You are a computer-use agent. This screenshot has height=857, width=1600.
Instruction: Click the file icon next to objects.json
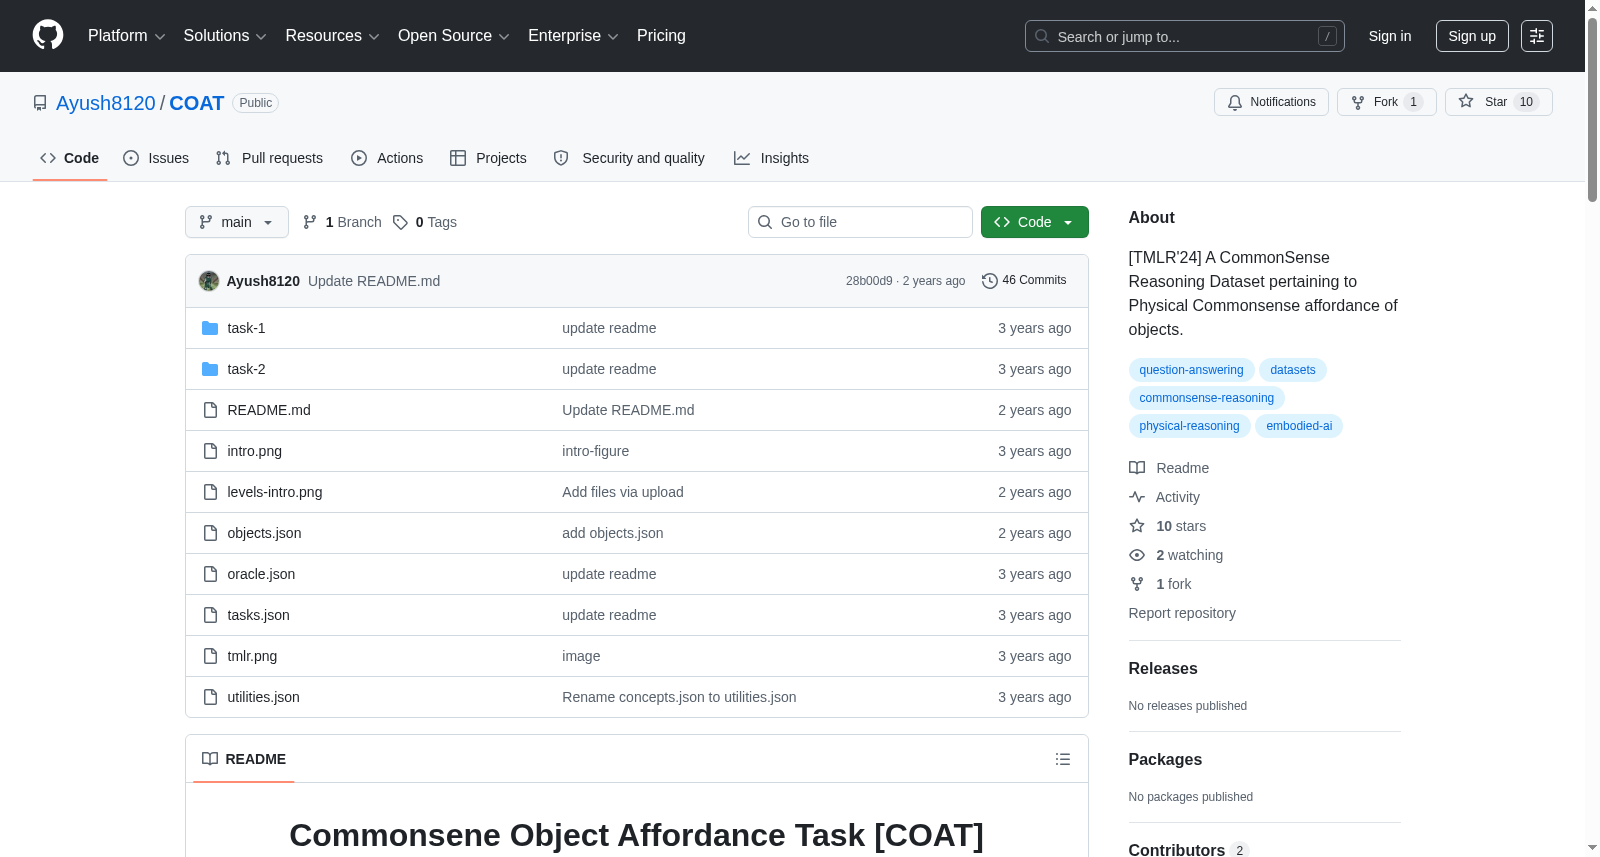(x=210, y=533)
